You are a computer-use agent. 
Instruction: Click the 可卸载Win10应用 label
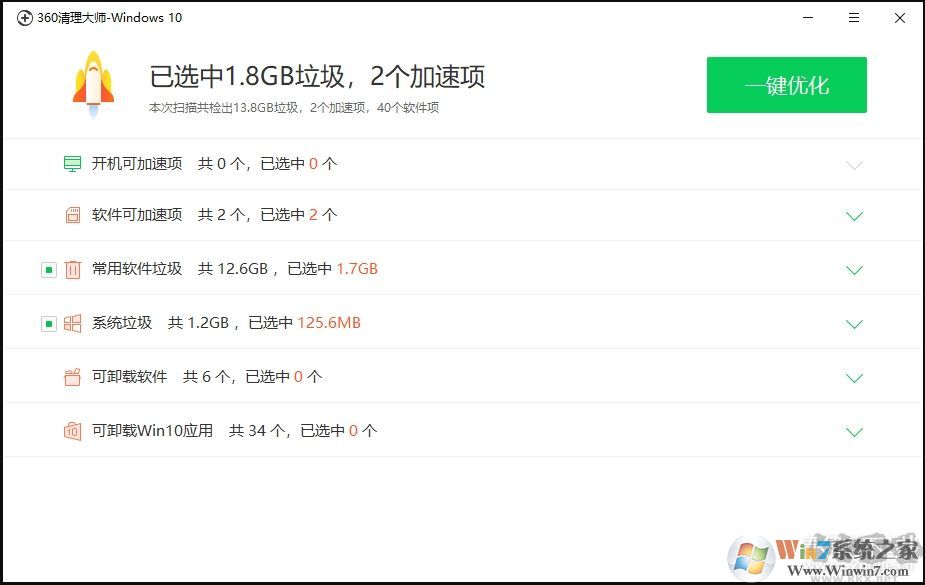(x=152, y=430)
